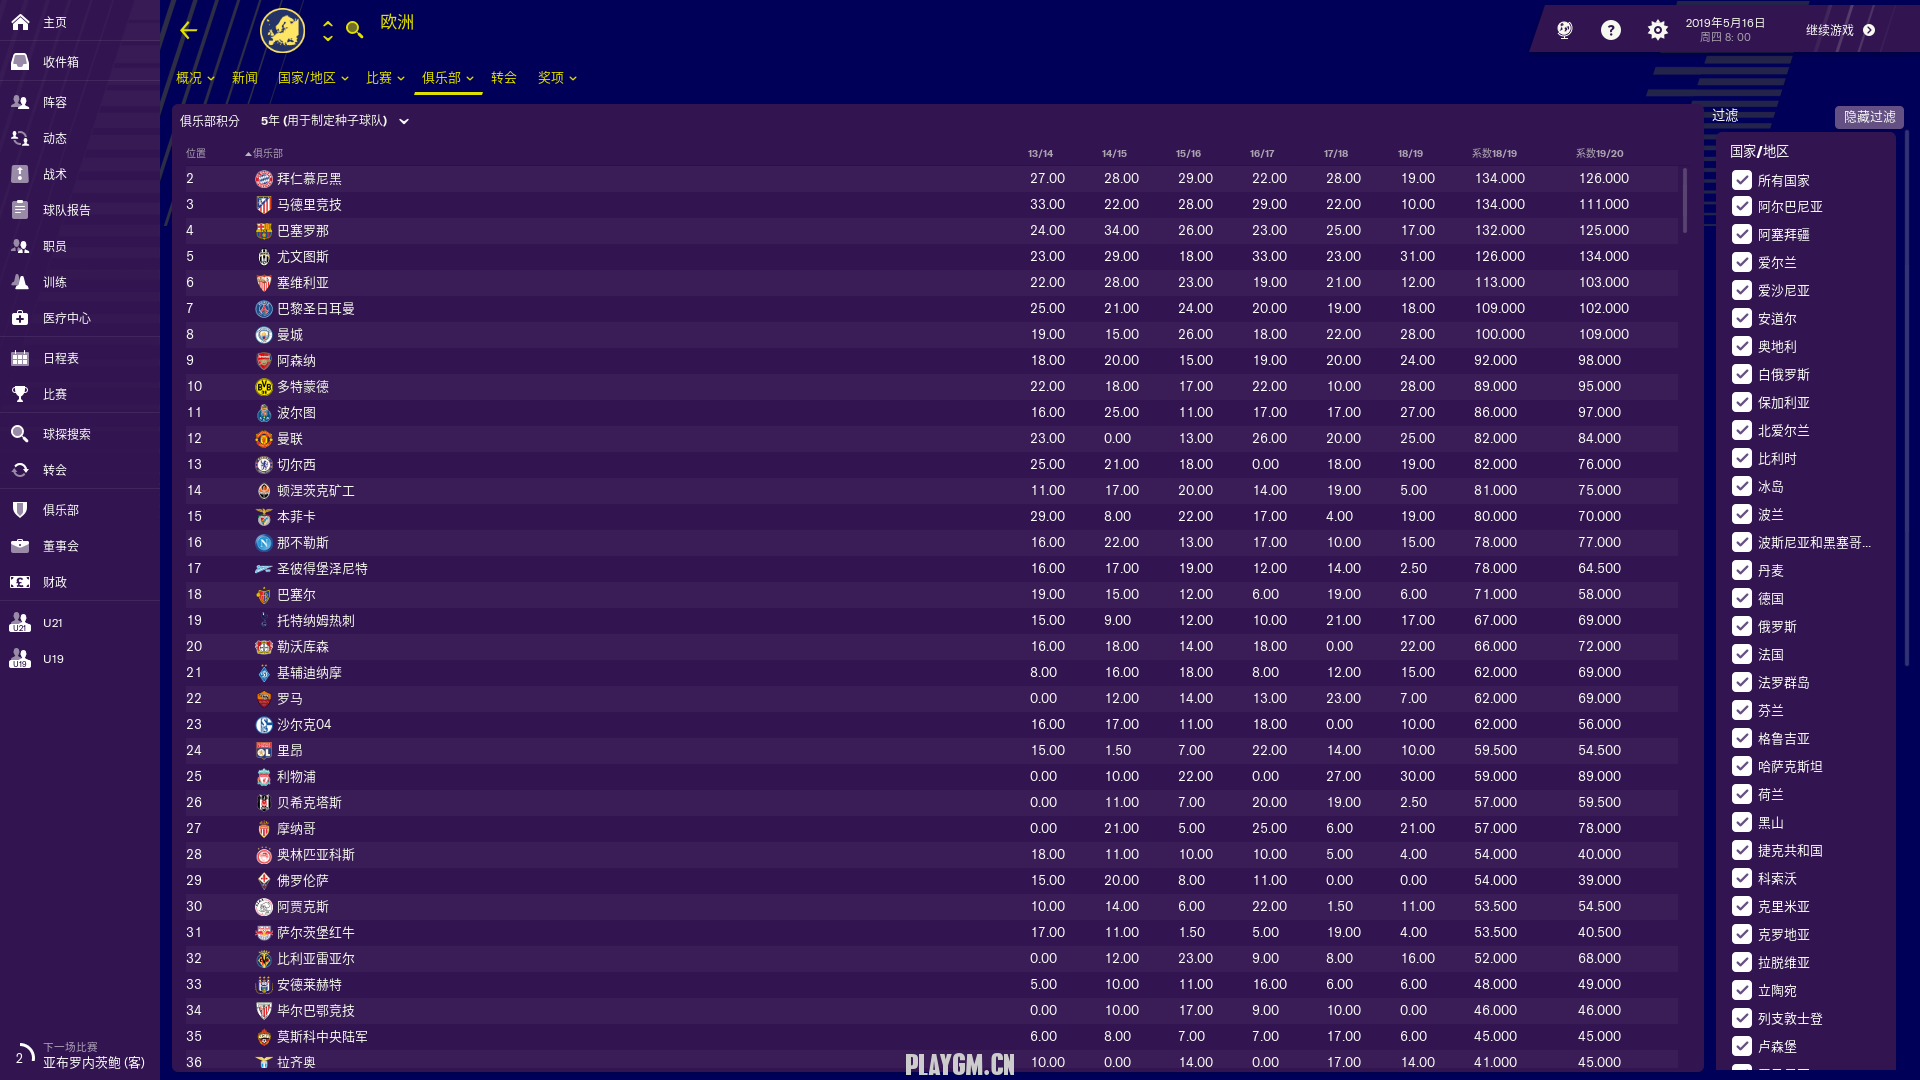This screenshot has width=1920, height=1080.
Task: Click the 继续游戏 continue button
Action: [x=1840, y=30]
